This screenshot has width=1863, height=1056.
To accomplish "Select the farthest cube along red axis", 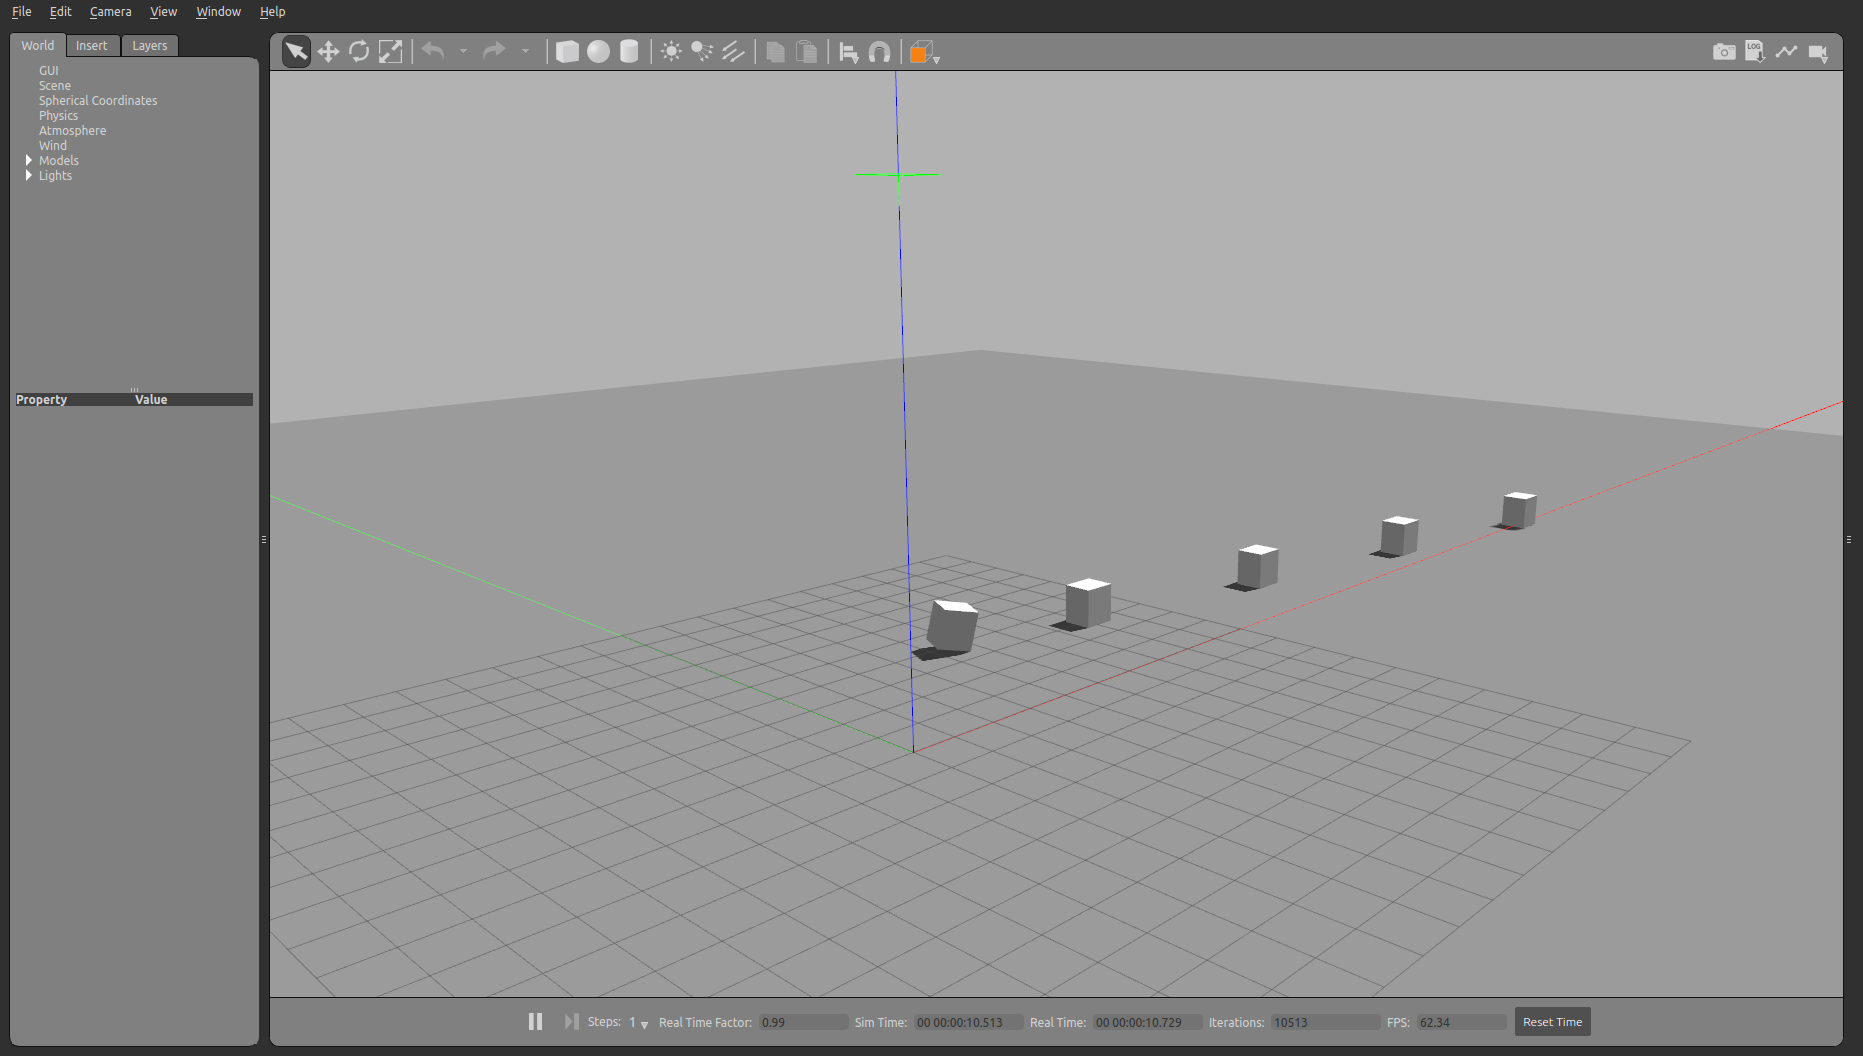I will (1519, 509).
